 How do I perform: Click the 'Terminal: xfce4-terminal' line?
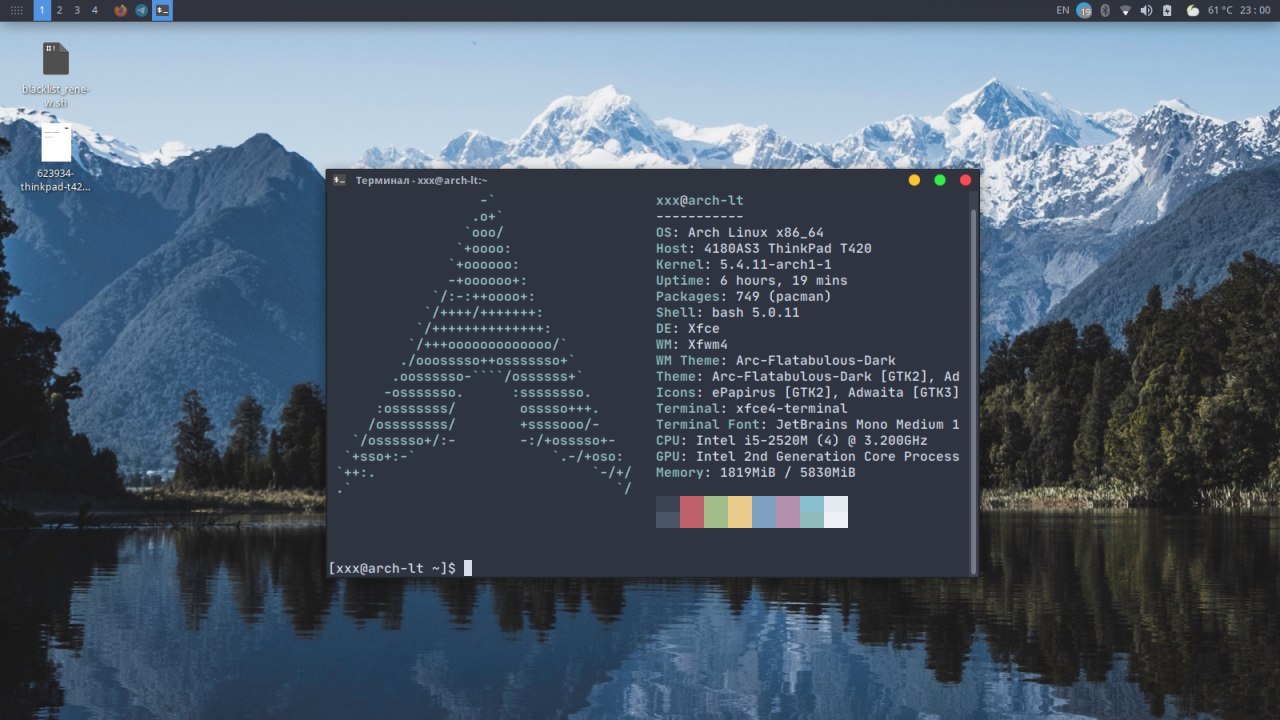click(752, 408)
